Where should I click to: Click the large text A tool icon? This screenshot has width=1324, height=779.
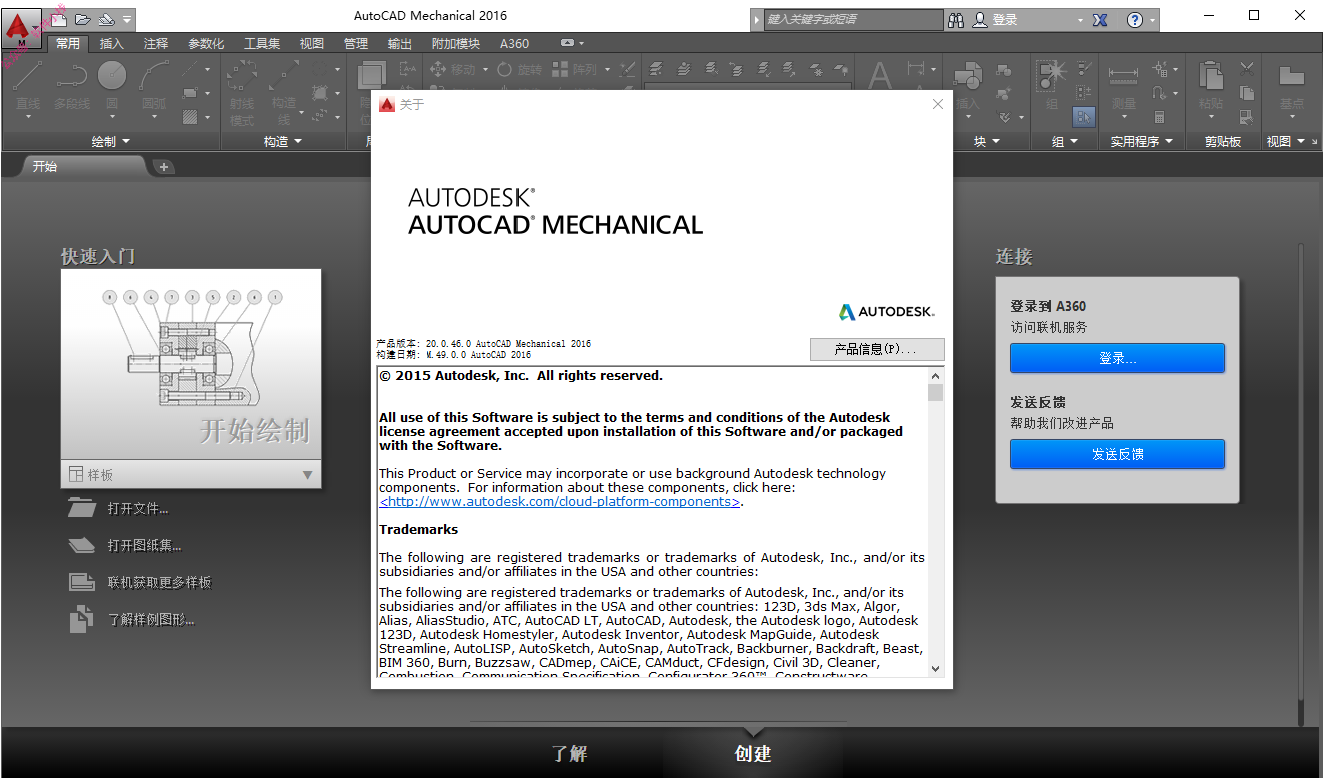[880, 77]
